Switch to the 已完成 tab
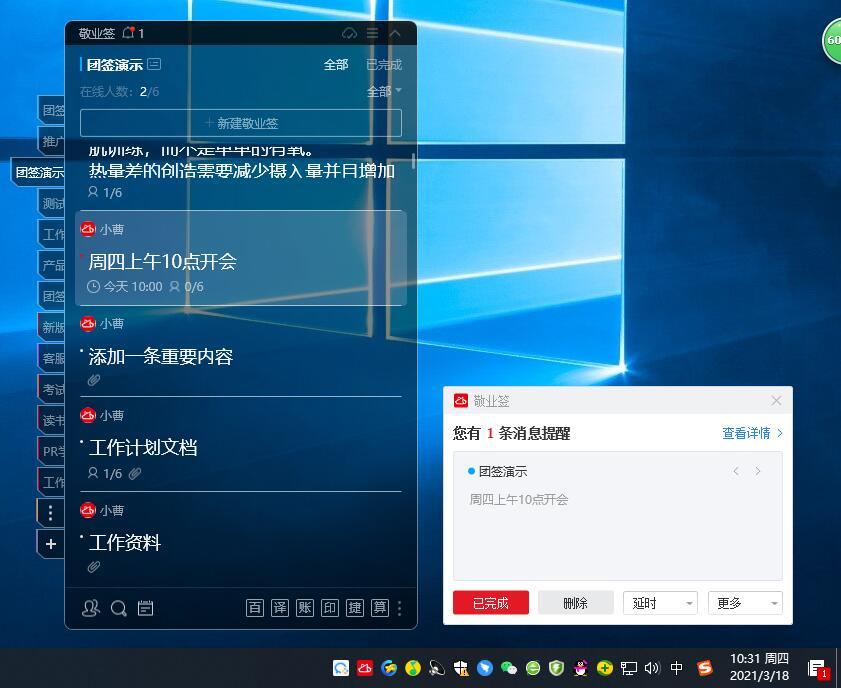The width and height of the screenshot is (841, 688). tap(384, 63)
